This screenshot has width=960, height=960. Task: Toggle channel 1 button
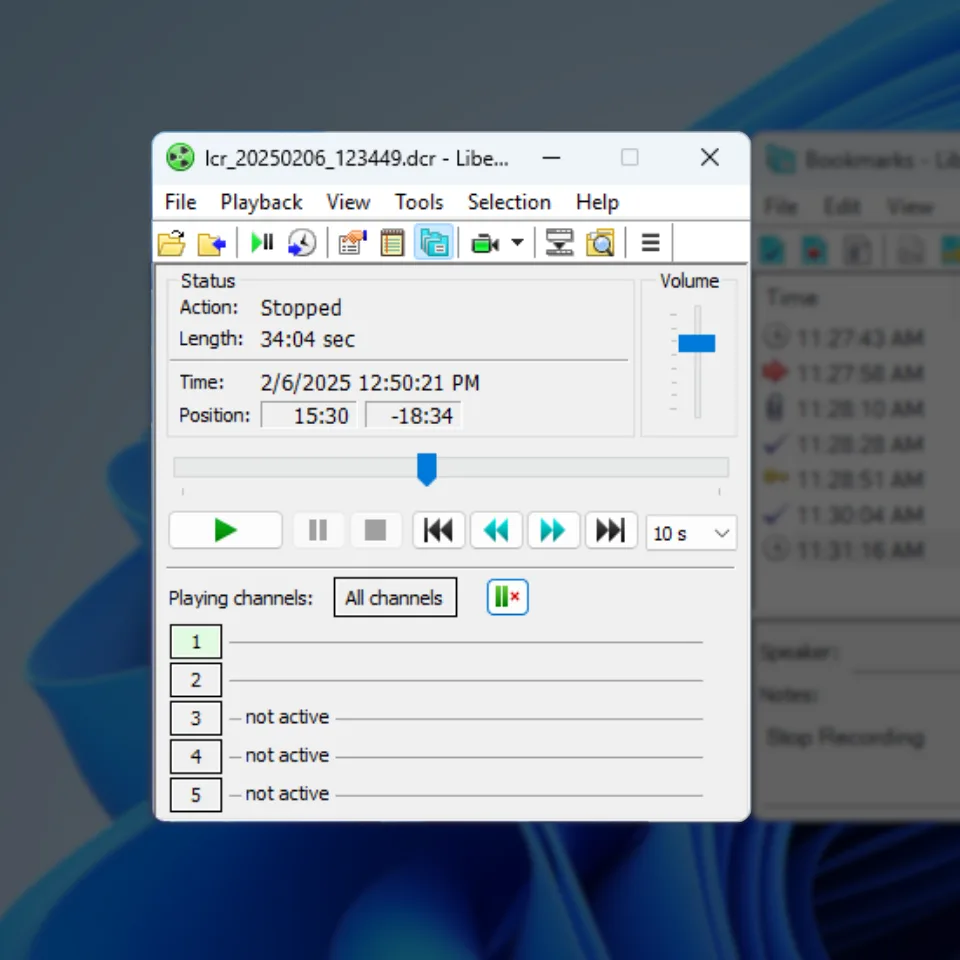[196, 642]
